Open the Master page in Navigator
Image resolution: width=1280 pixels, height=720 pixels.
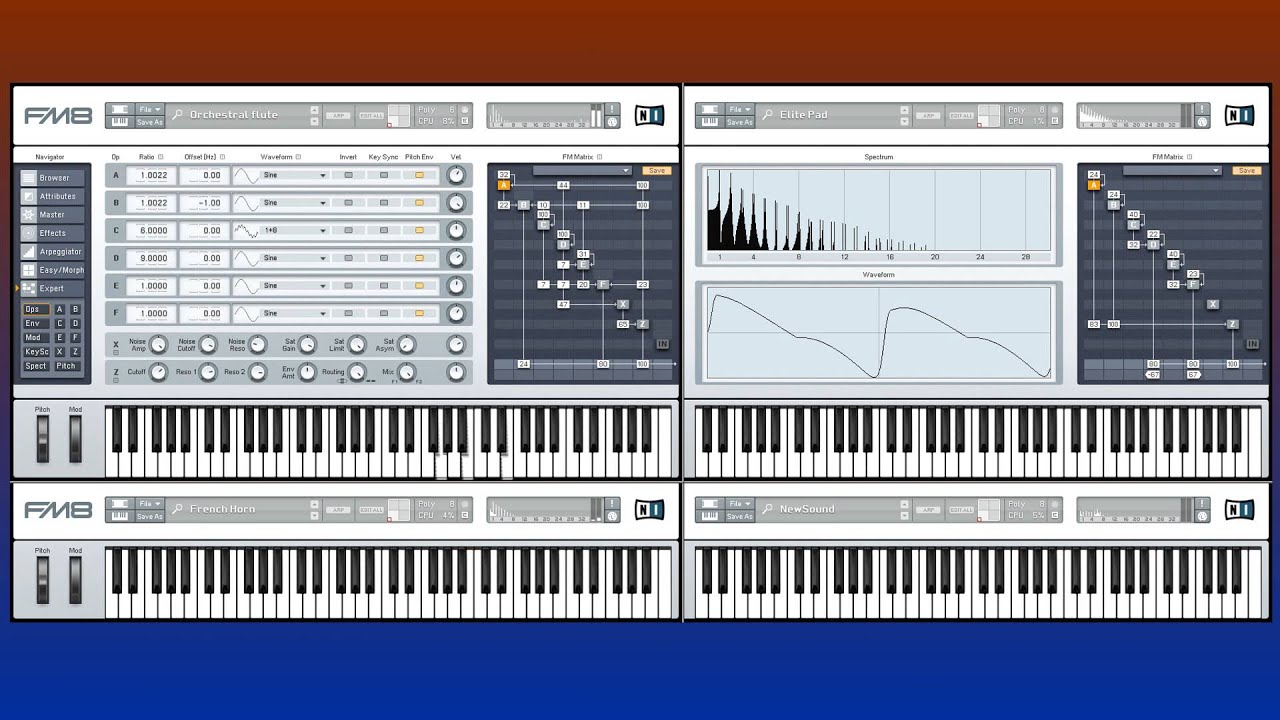pos(53,215)
